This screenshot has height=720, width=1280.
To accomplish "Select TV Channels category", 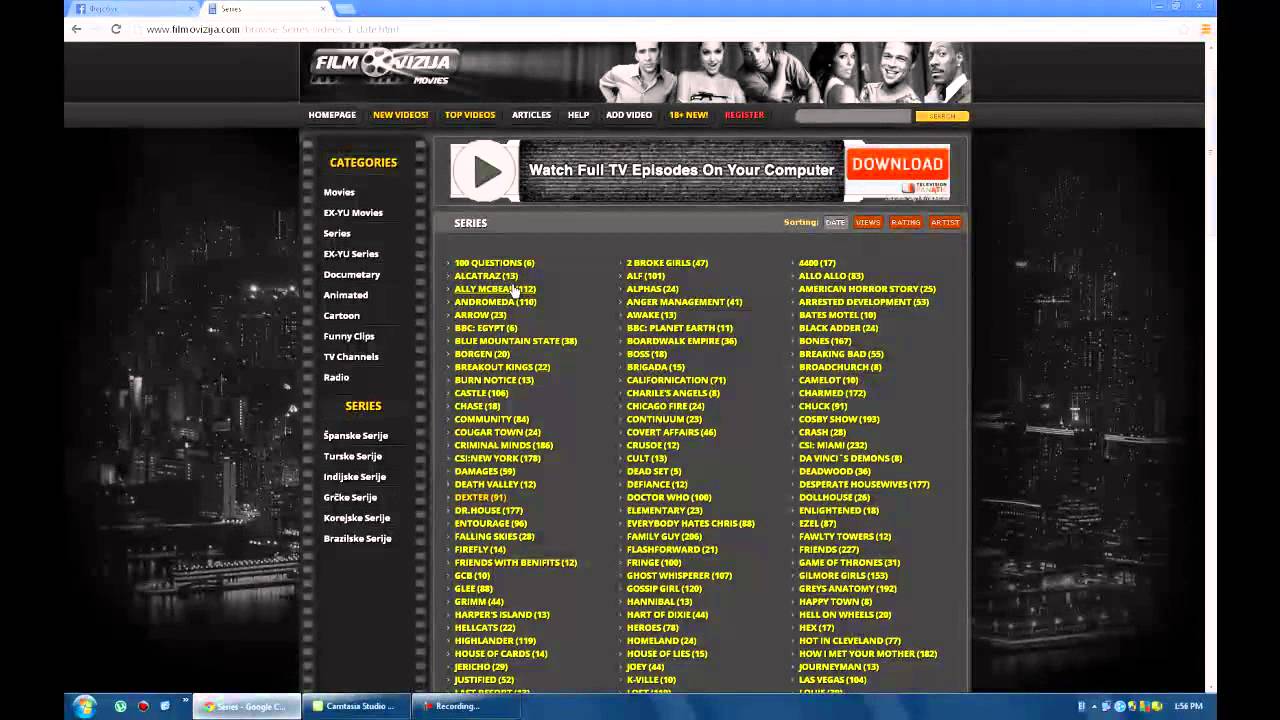I will coord(351,357).
